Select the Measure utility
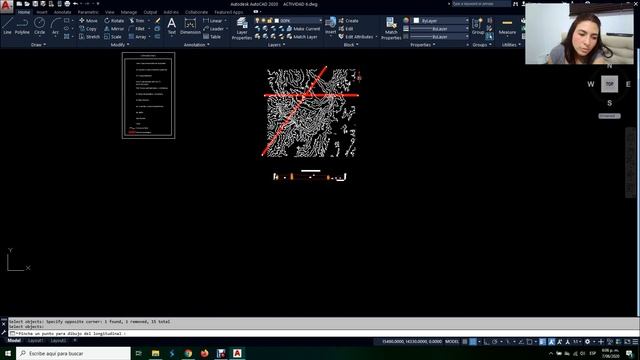Viewport: 640px width, 360px height. click(507, 26)
